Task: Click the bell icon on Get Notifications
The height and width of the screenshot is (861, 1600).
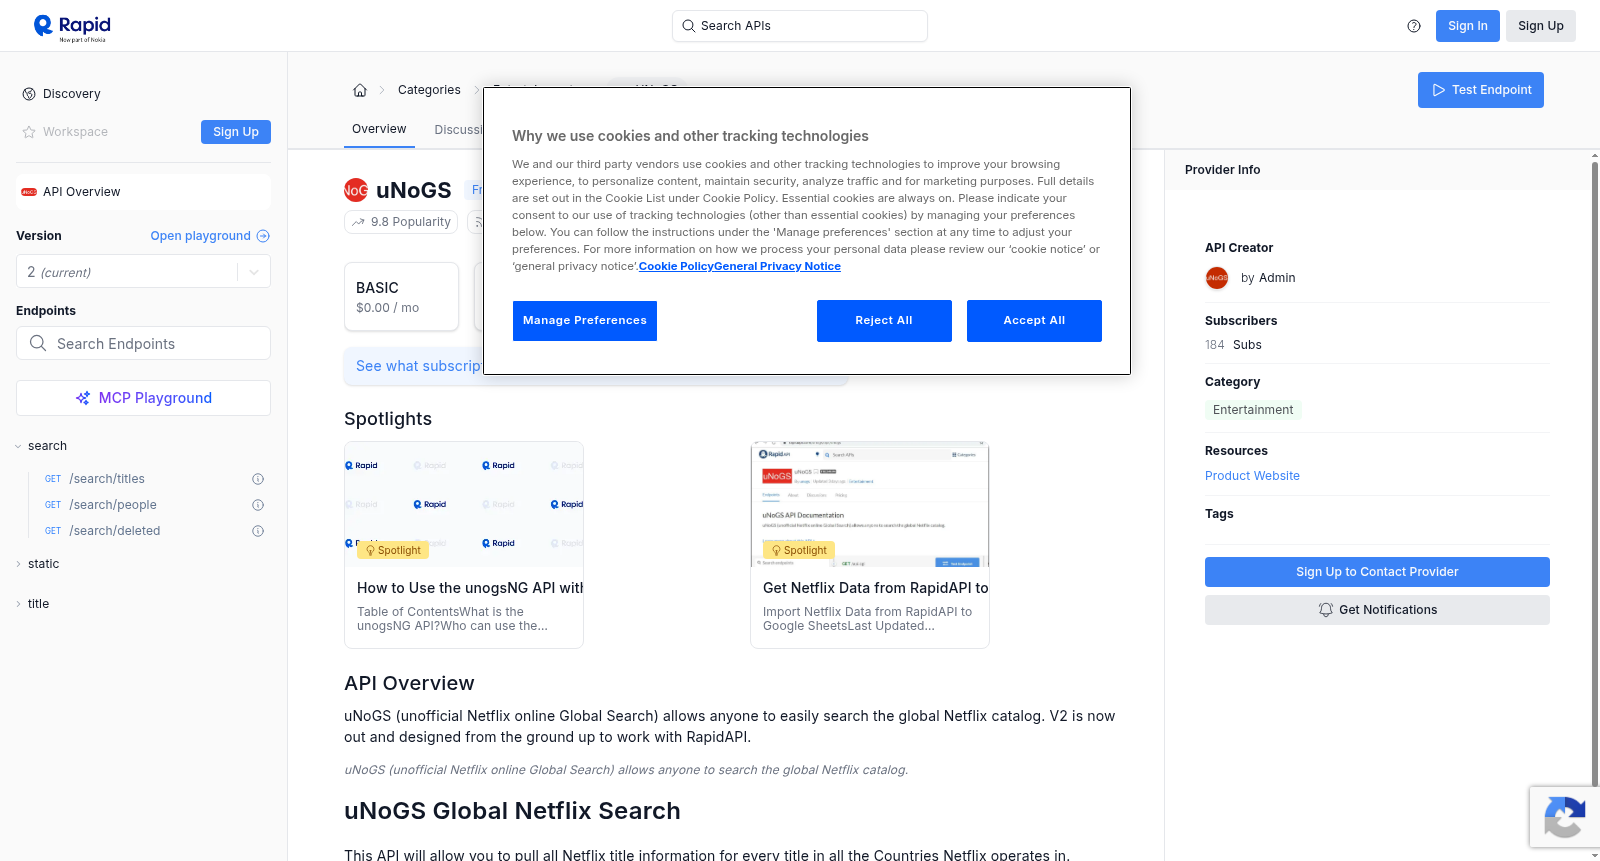Action: 1326,610
